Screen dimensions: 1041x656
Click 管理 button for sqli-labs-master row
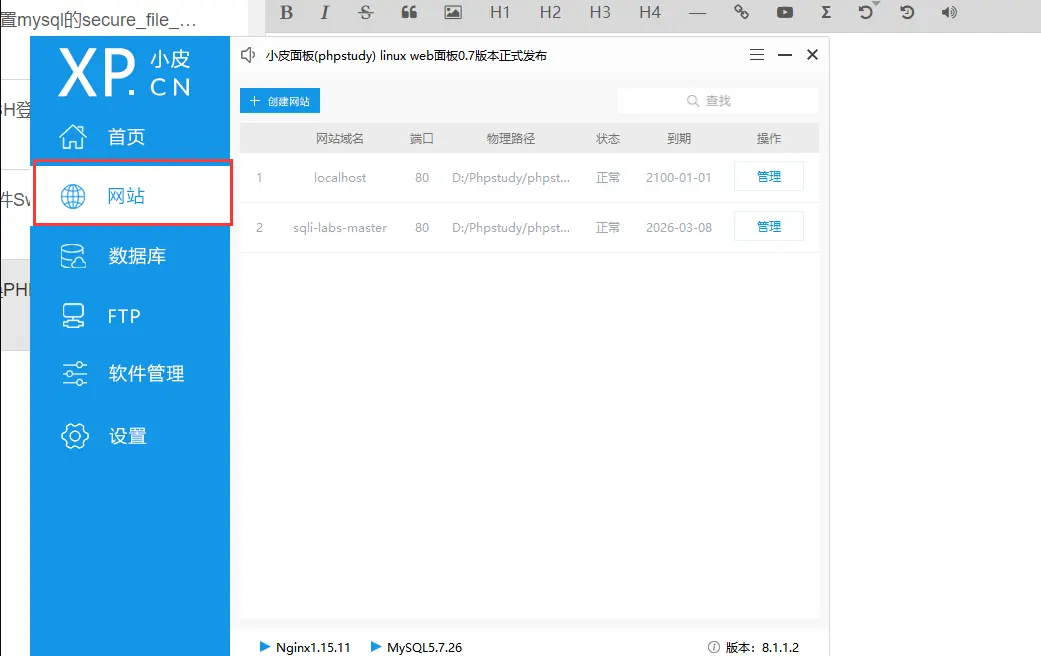pyautogui.click(x=769, y=226)
